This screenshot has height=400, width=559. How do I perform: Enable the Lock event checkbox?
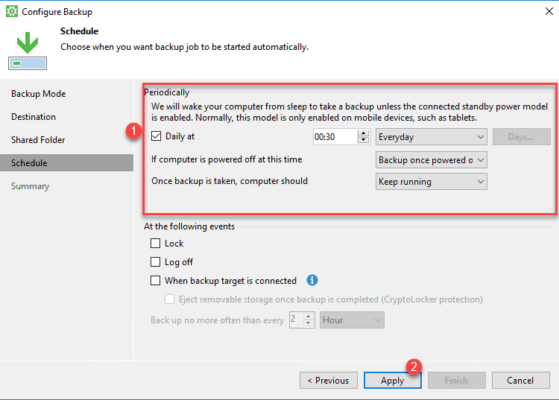tap(155, 243)
